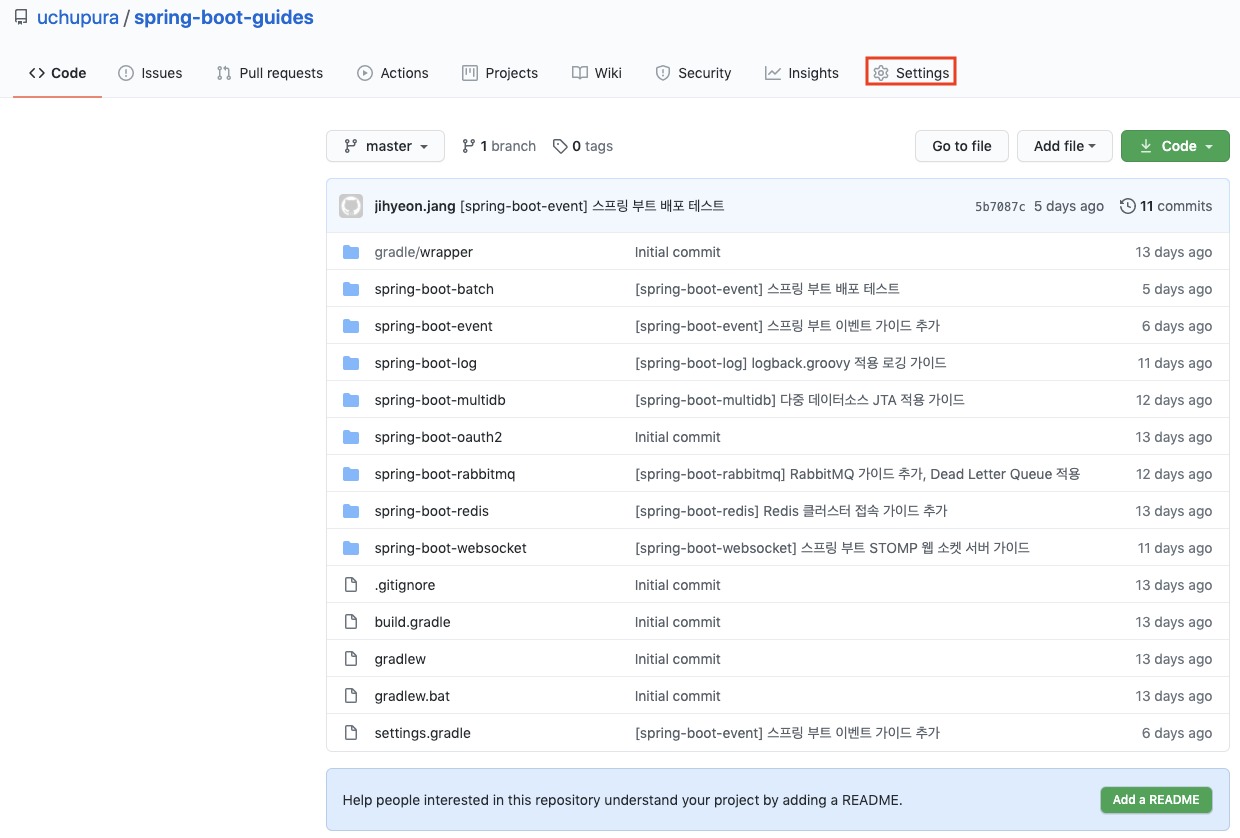Open the build.gradle file
The height and width of the screenshot is (838, 1240).
coord(413,622)
